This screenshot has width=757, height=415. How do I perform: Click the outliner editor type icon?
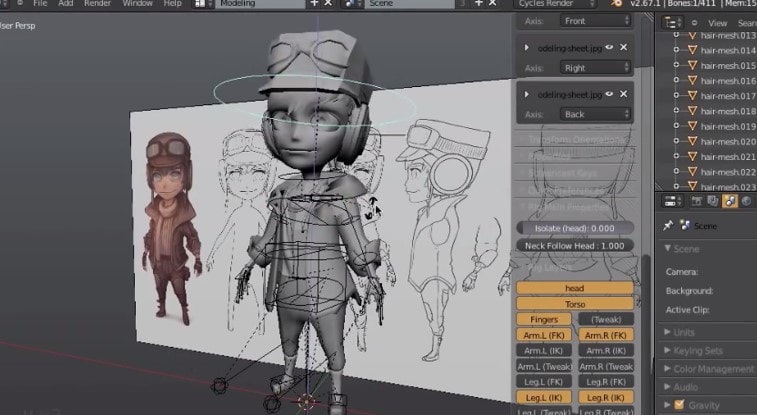(671, 22)
